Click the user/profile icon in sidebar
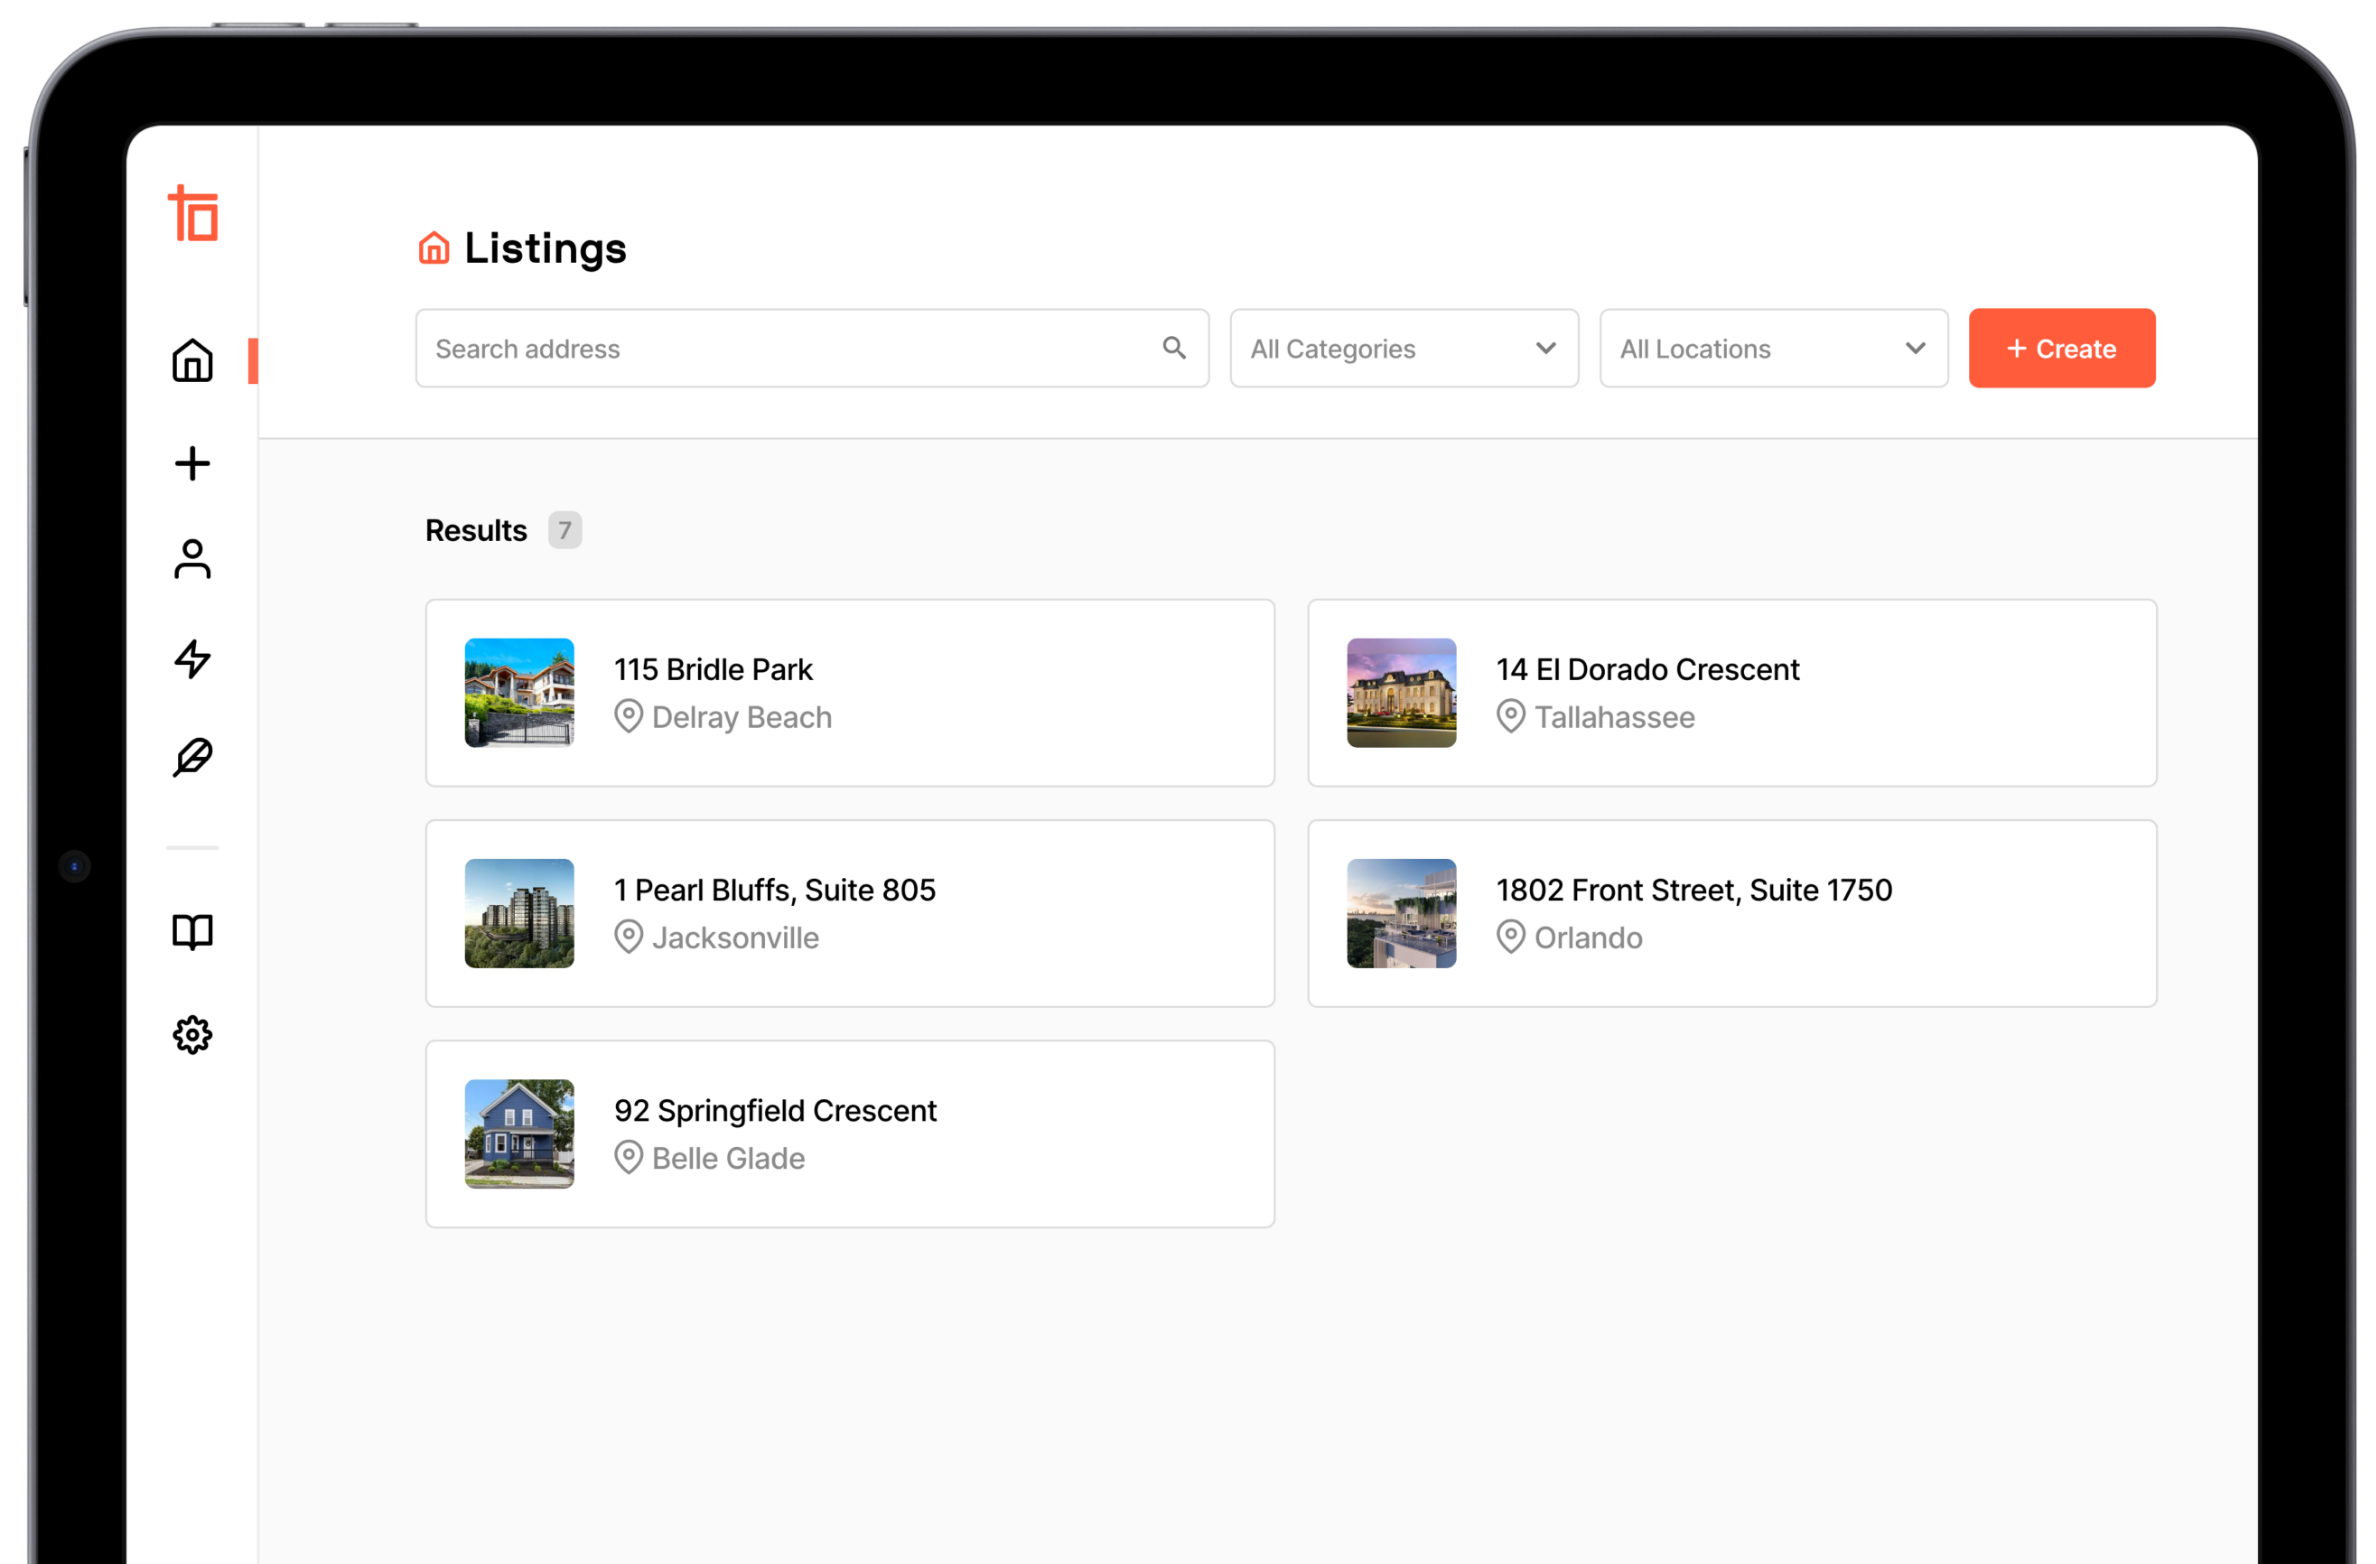This screenshot has width=2376, height=1564. (194, 559)
